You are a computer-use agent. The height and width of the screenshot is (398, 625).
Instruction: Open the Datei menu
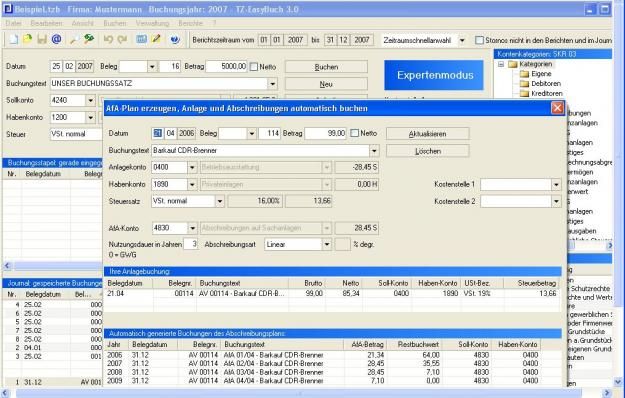click(x=14, y=23)
